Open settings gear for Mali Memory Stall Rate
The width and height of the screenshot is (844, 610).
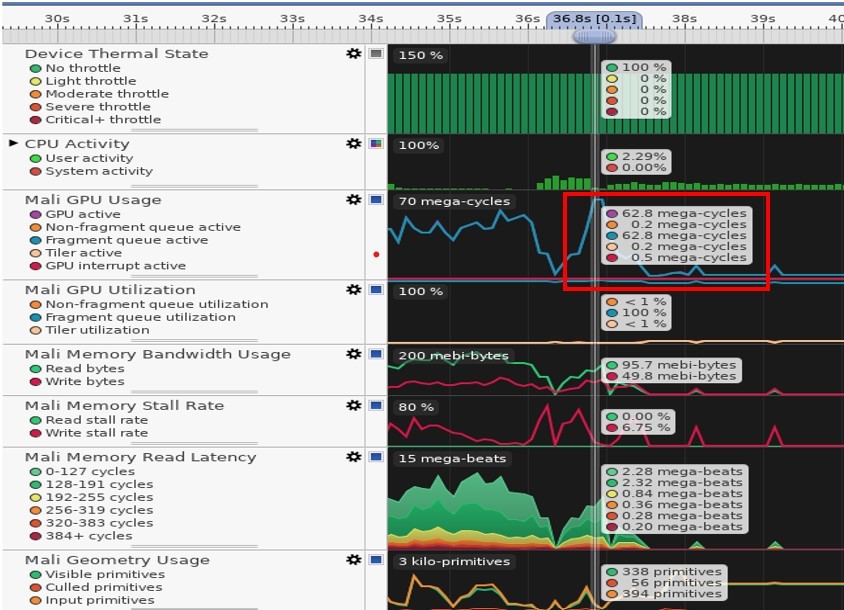click(x=354, y=405)
